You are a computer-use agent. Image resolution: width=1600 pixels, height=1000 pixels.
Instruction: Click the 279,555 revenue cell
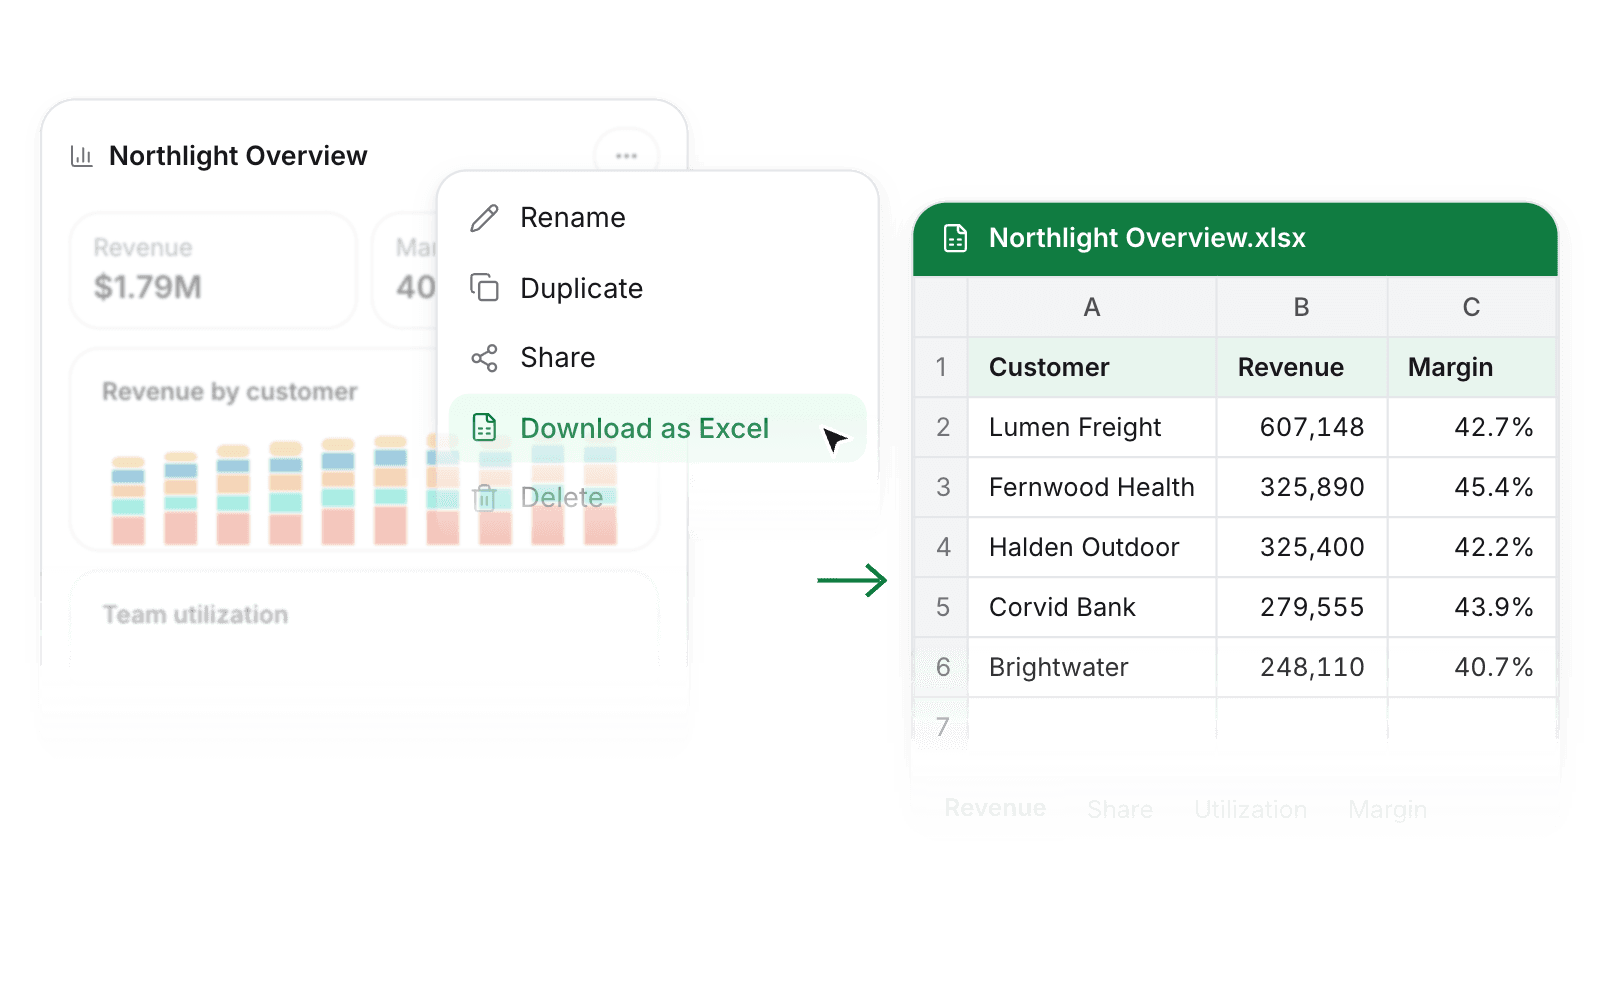(x=1302, y=607)
